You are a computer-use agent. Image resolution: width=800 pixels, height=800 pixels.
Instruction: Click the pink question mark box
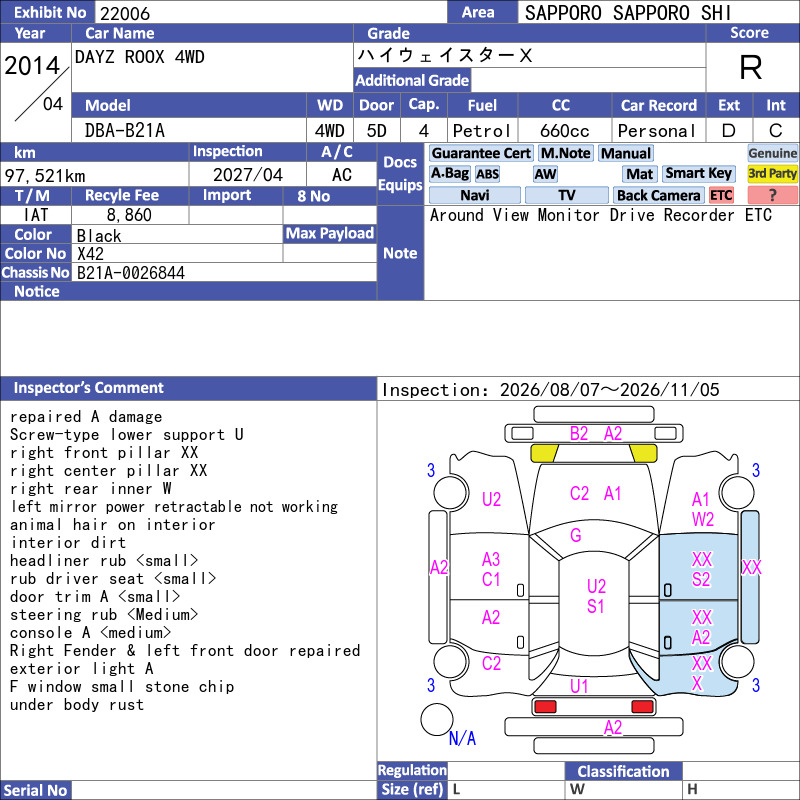click(x=772, y=195)
